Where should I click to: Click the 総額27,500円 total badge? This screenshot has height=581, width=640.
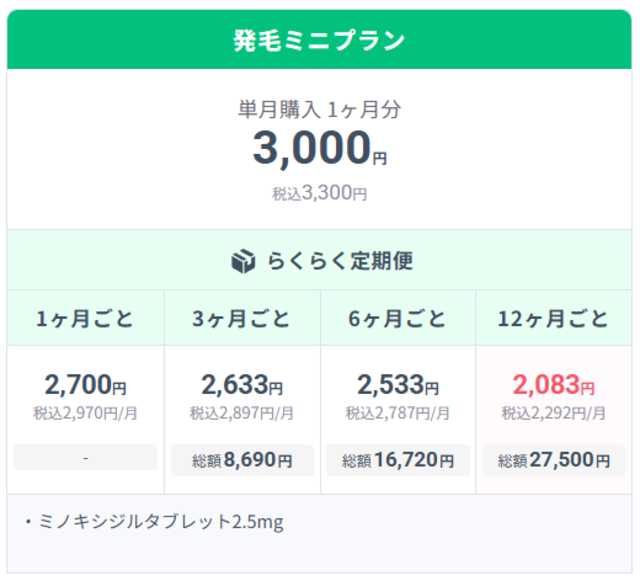pyautogui.click(x=554, y=460)
